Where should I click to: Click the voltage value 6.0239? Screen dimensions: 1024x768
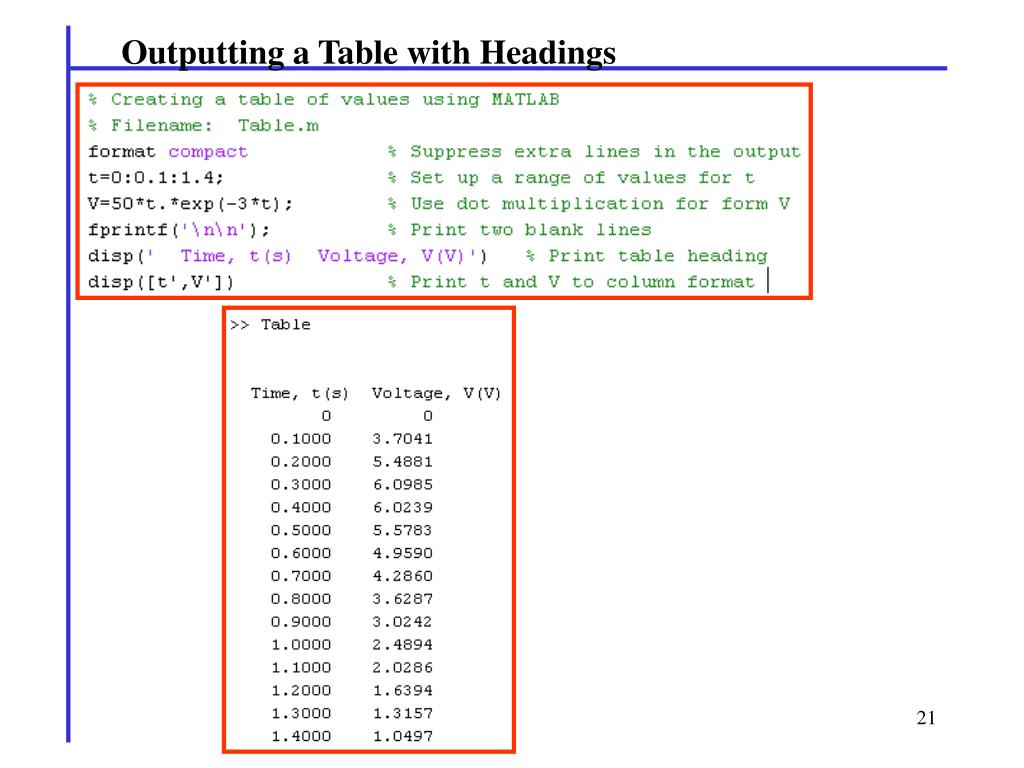tap(402, 507)
